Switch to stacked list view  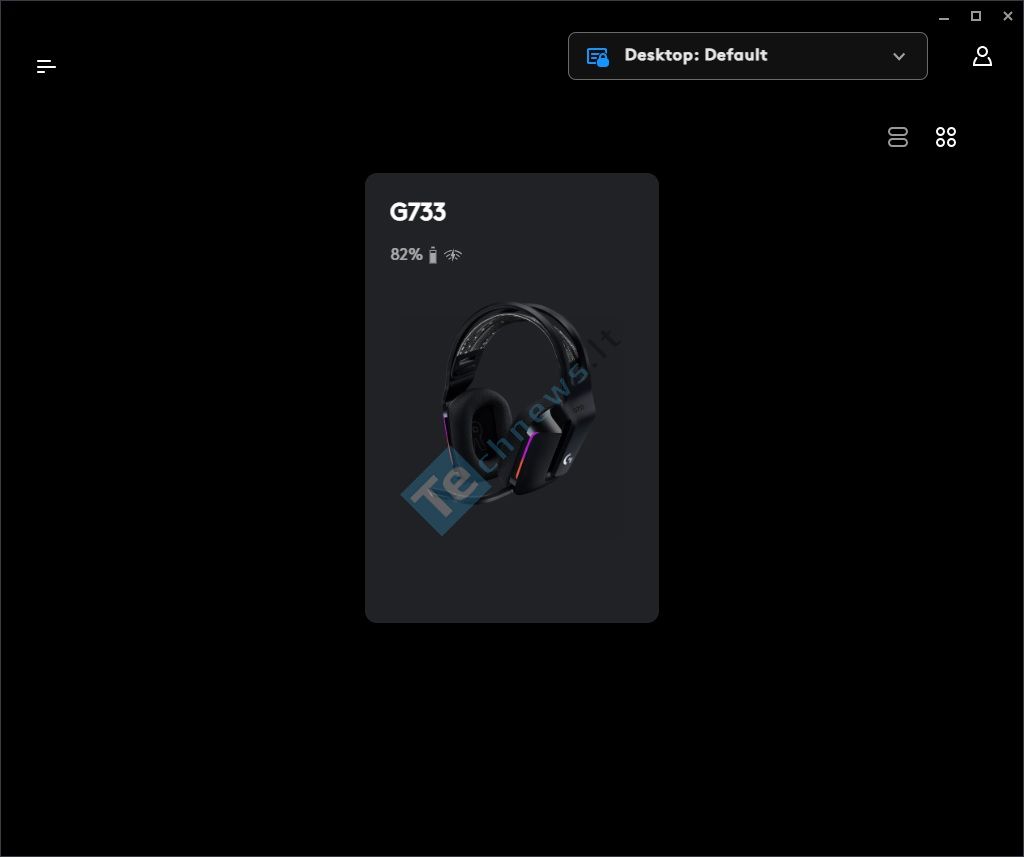tap(898, 137)
